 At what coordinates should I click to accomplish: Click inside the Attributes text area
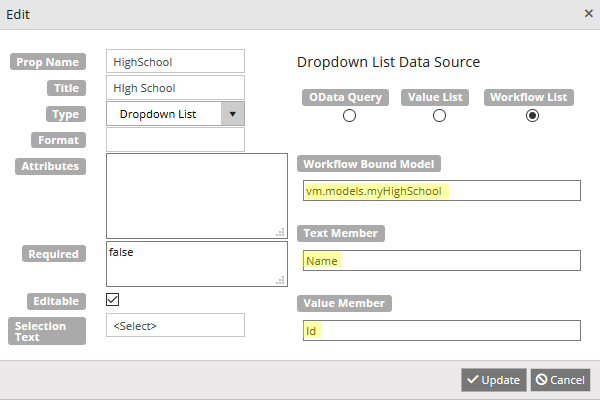point(196,195)
